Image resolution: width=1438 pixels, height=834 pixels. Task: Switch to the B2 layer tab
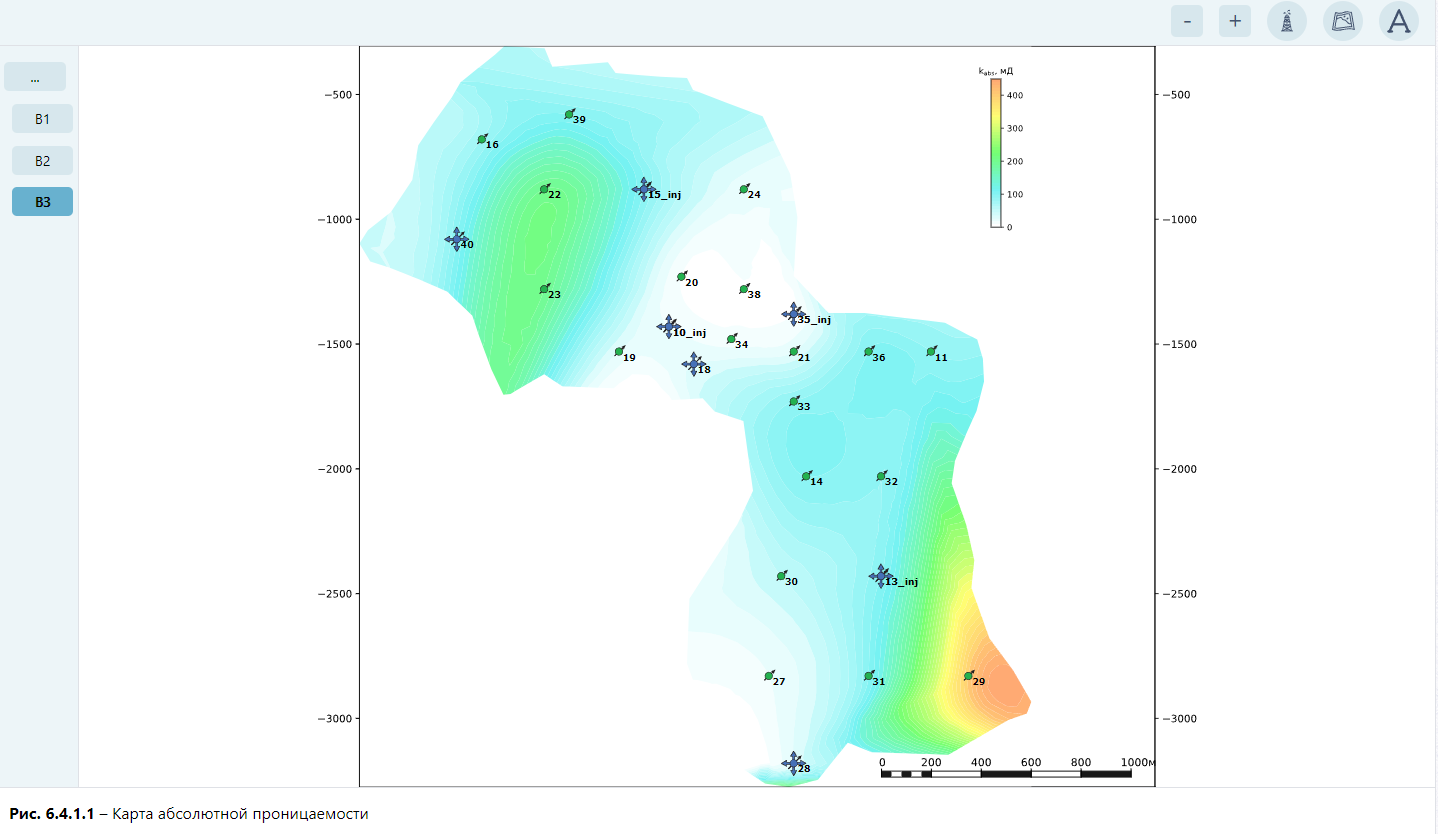(42, 160)
